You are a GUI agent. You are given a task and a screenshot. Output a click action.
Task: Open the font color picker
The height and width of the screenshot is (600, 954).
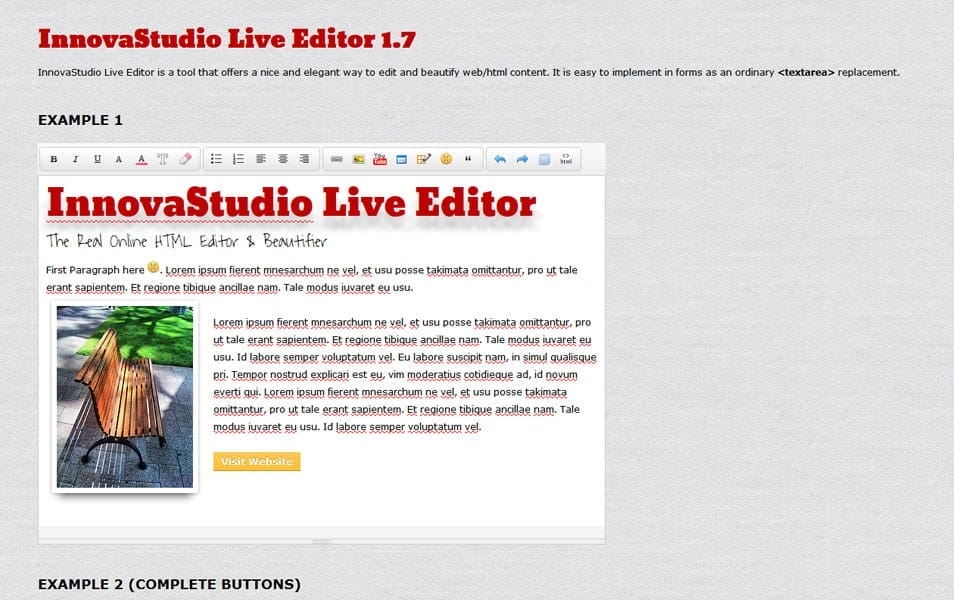141,158
